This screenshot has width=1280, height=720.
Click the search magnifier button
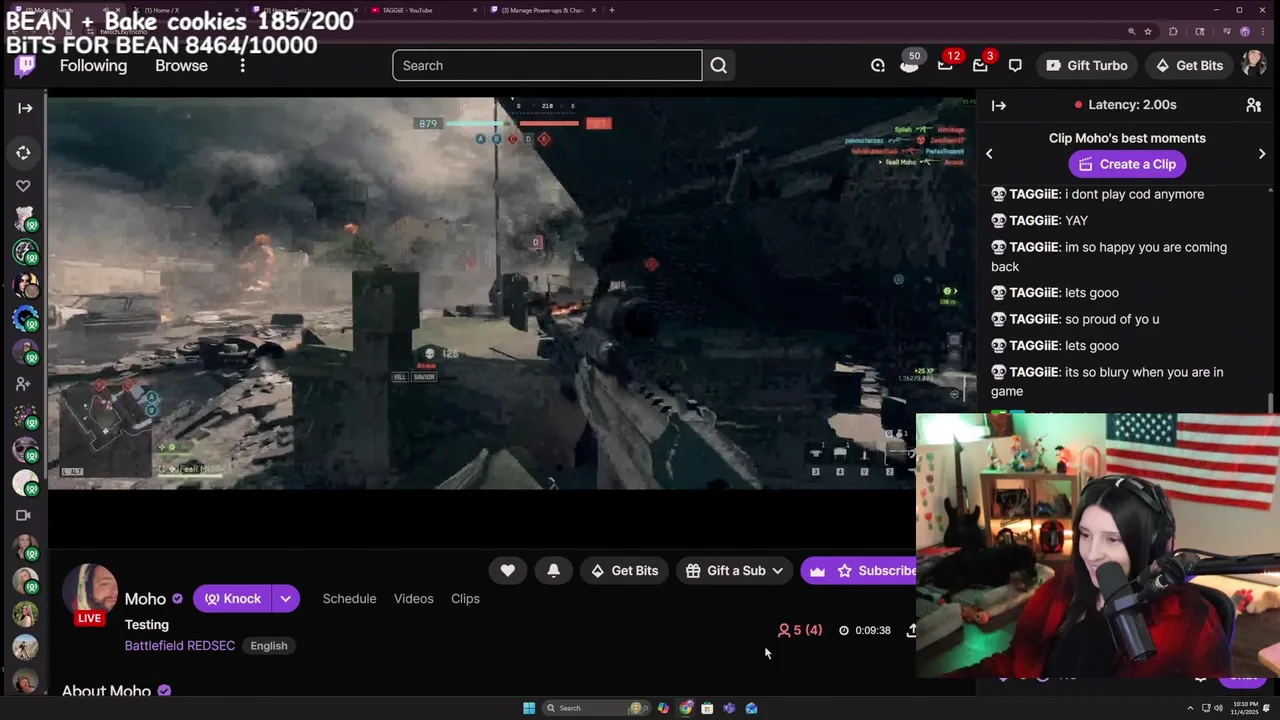(719, 66)
